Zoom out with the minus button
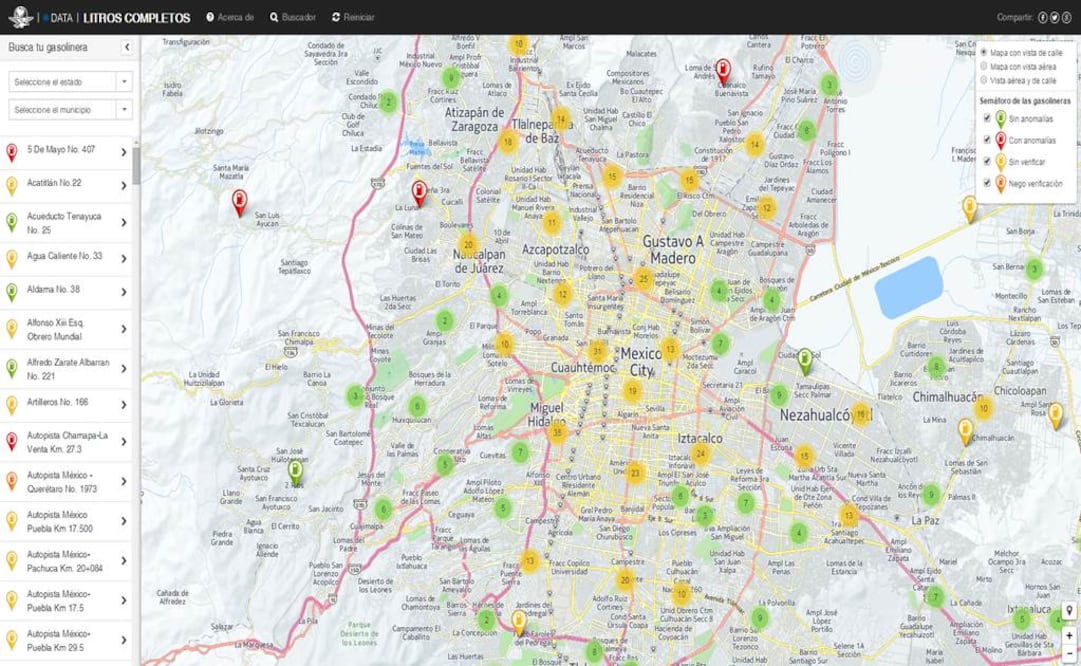Viewport: 1081px width, 666px height. point(1069,653)
